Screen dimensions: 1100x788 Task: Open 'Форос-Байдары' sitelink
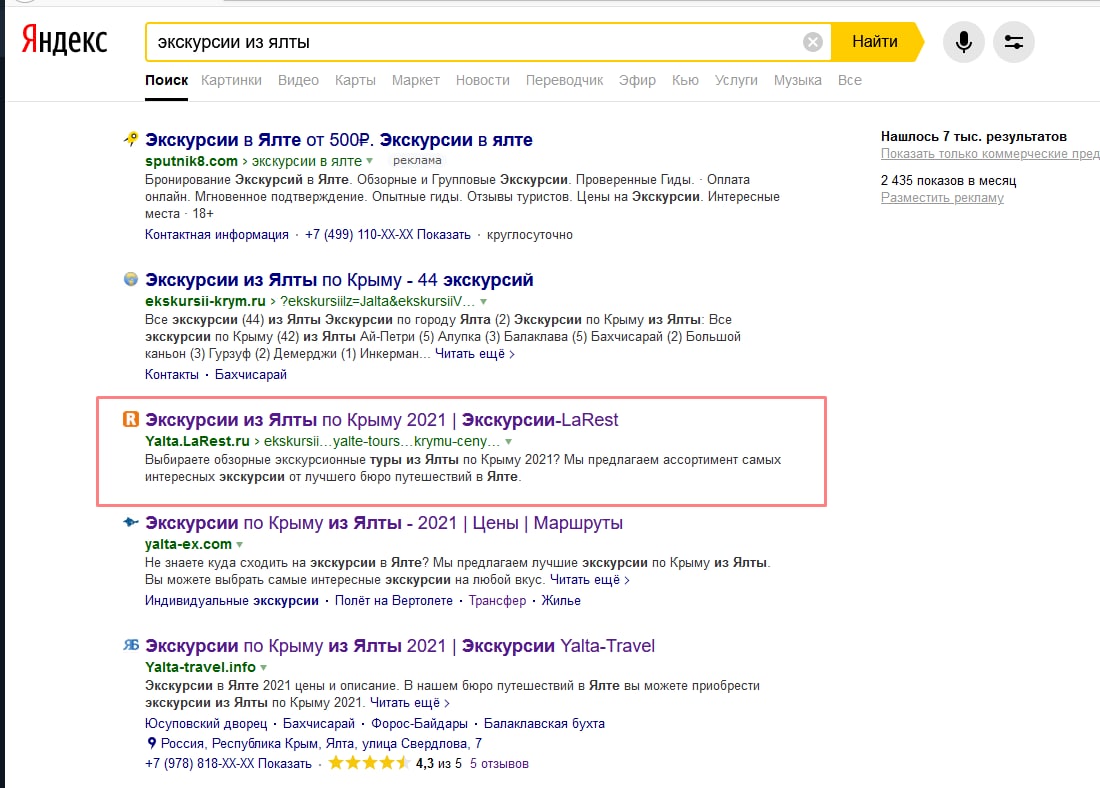[419, 723]
